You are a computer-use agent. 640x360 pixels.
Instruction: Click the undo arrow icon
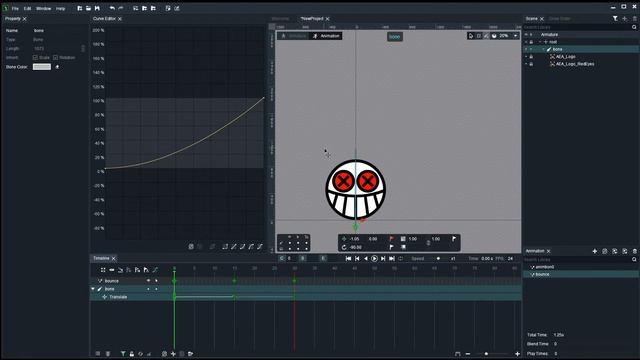(112, 8)
